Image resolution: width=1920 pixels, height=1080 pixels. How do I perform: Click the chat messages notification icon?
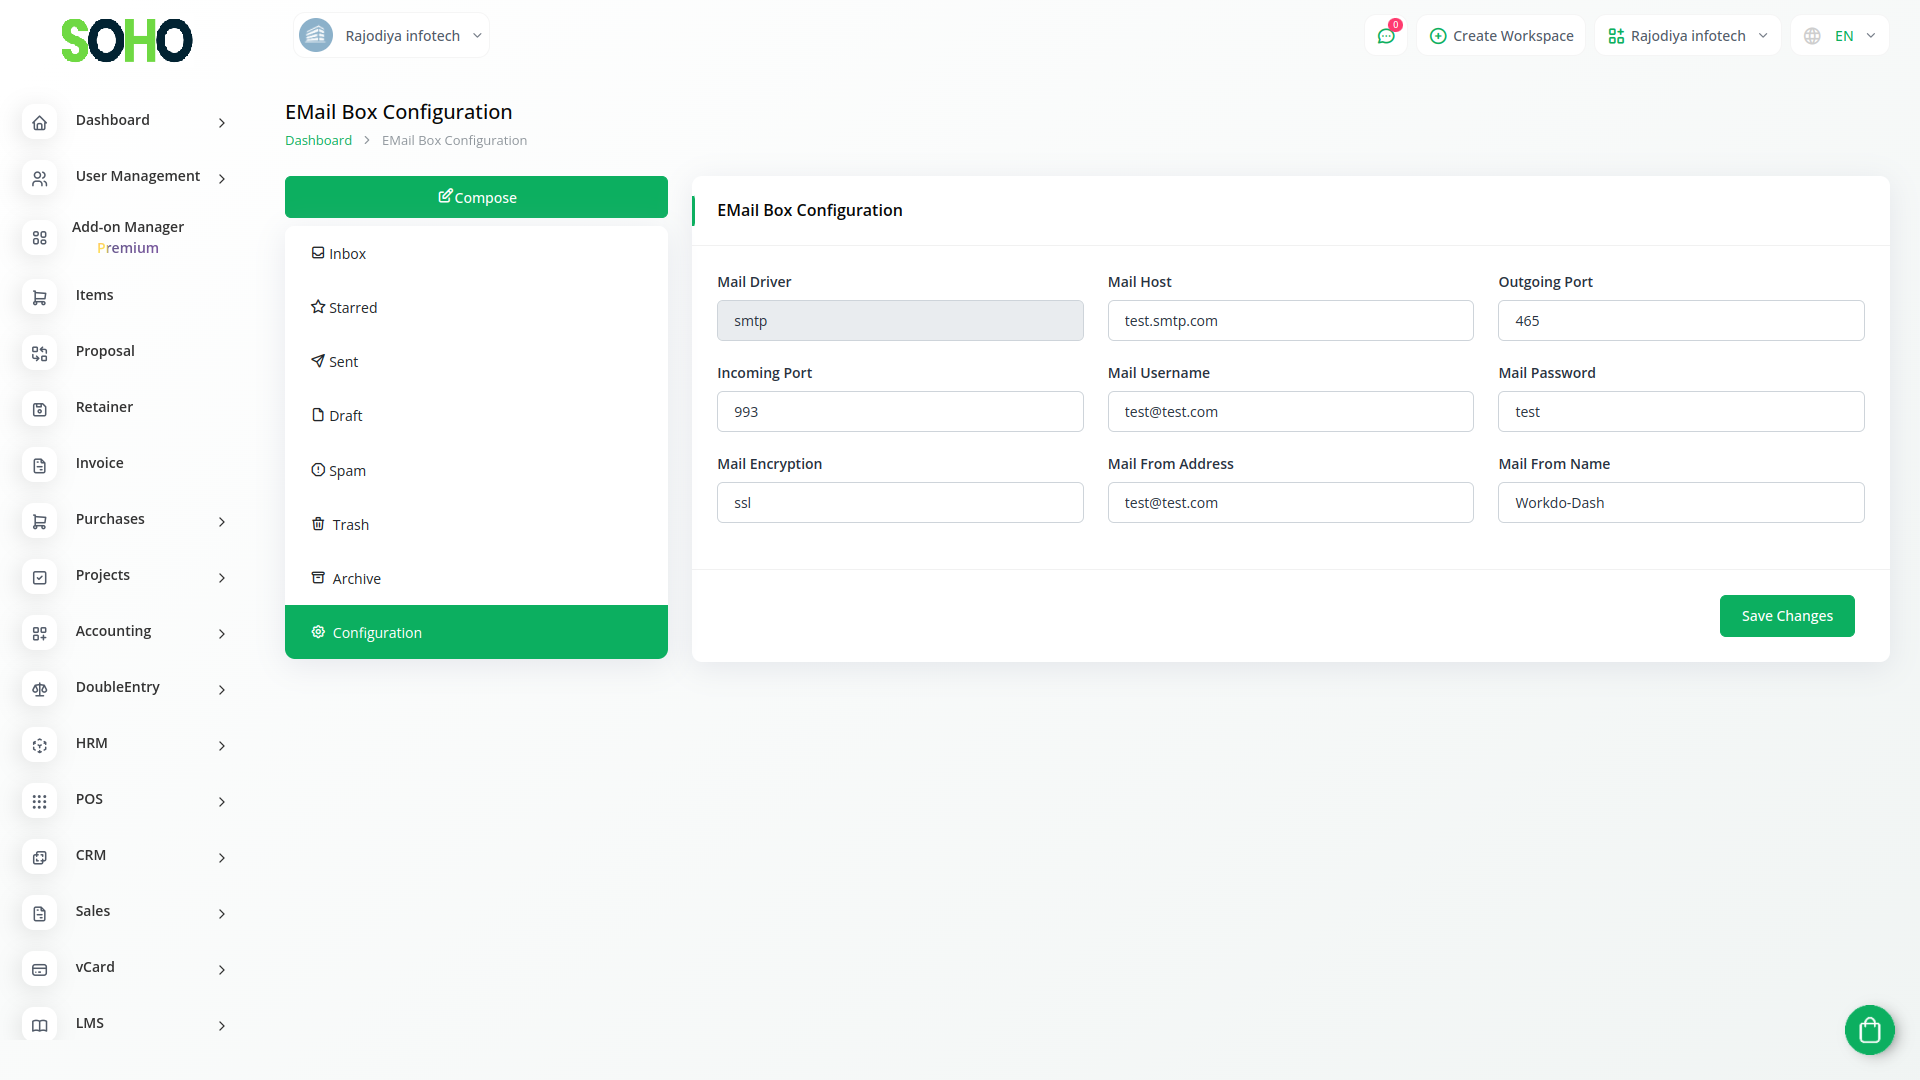[x=1386, y=36]
